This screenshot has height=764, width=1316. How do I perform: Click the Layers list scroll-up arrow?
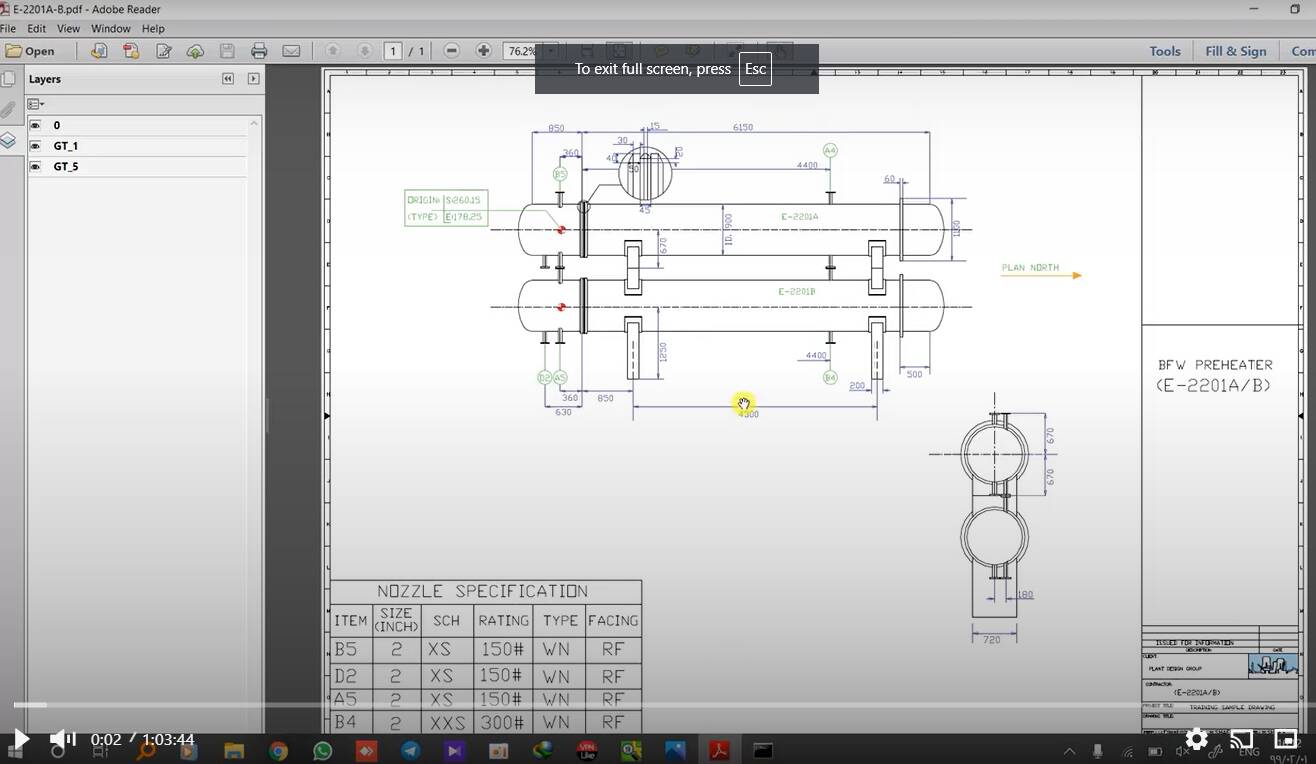254,123
